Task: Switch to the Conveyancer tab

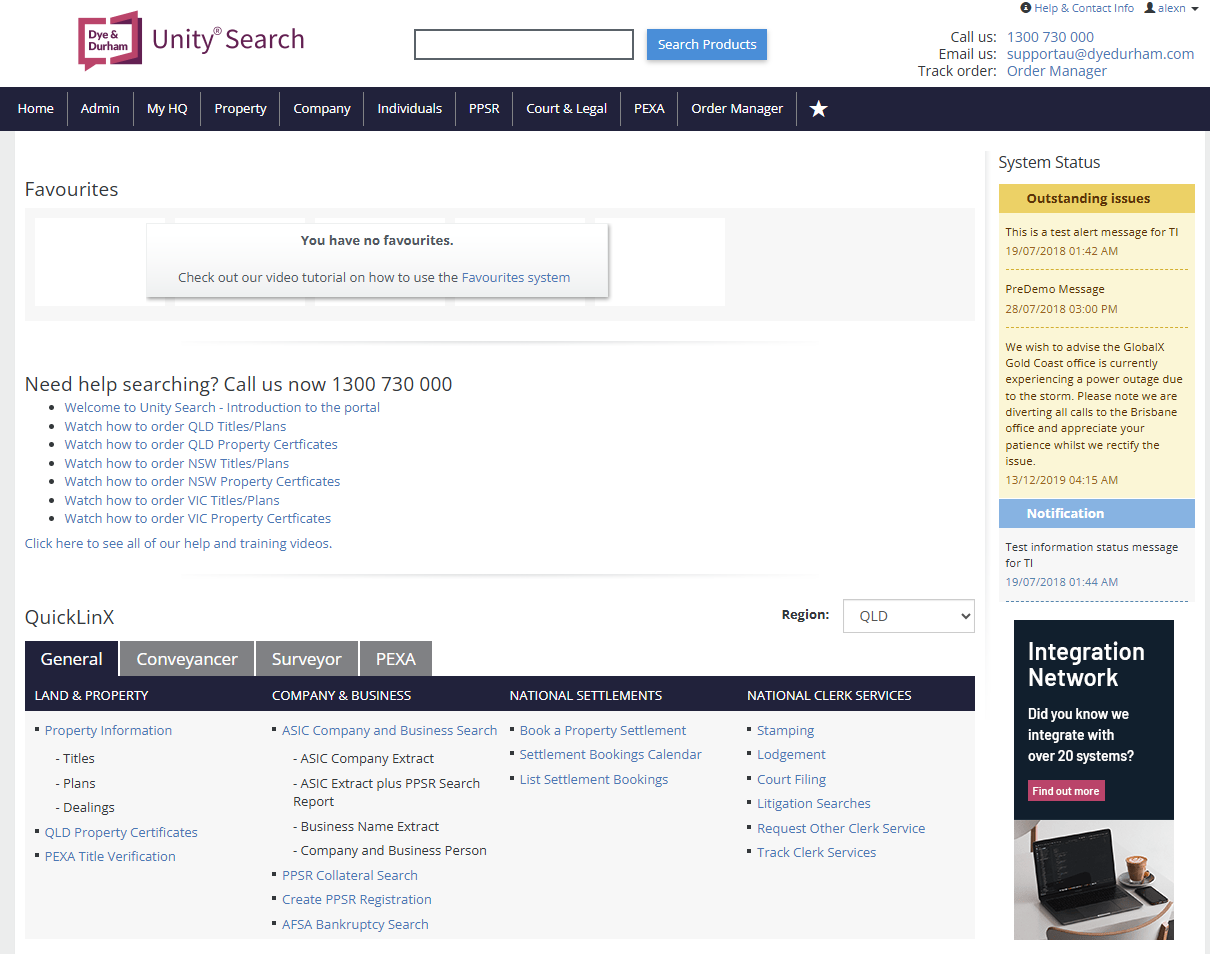Action: tap(187, 659)
